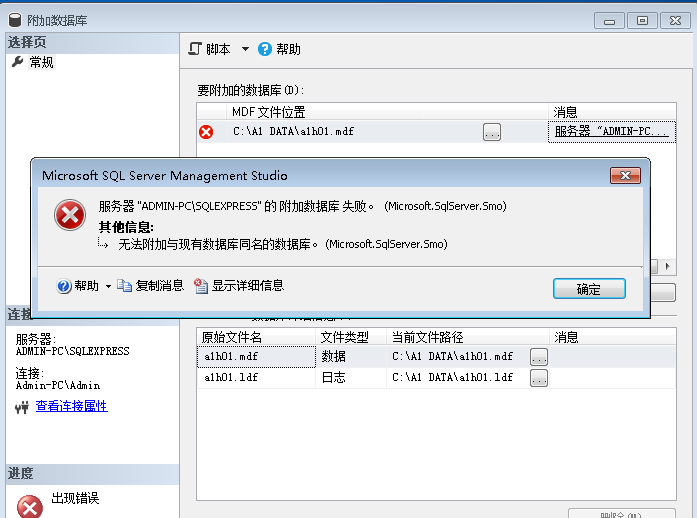
Task: Click the wrench icon beside 常规
Action: click(x=17, y=62)
